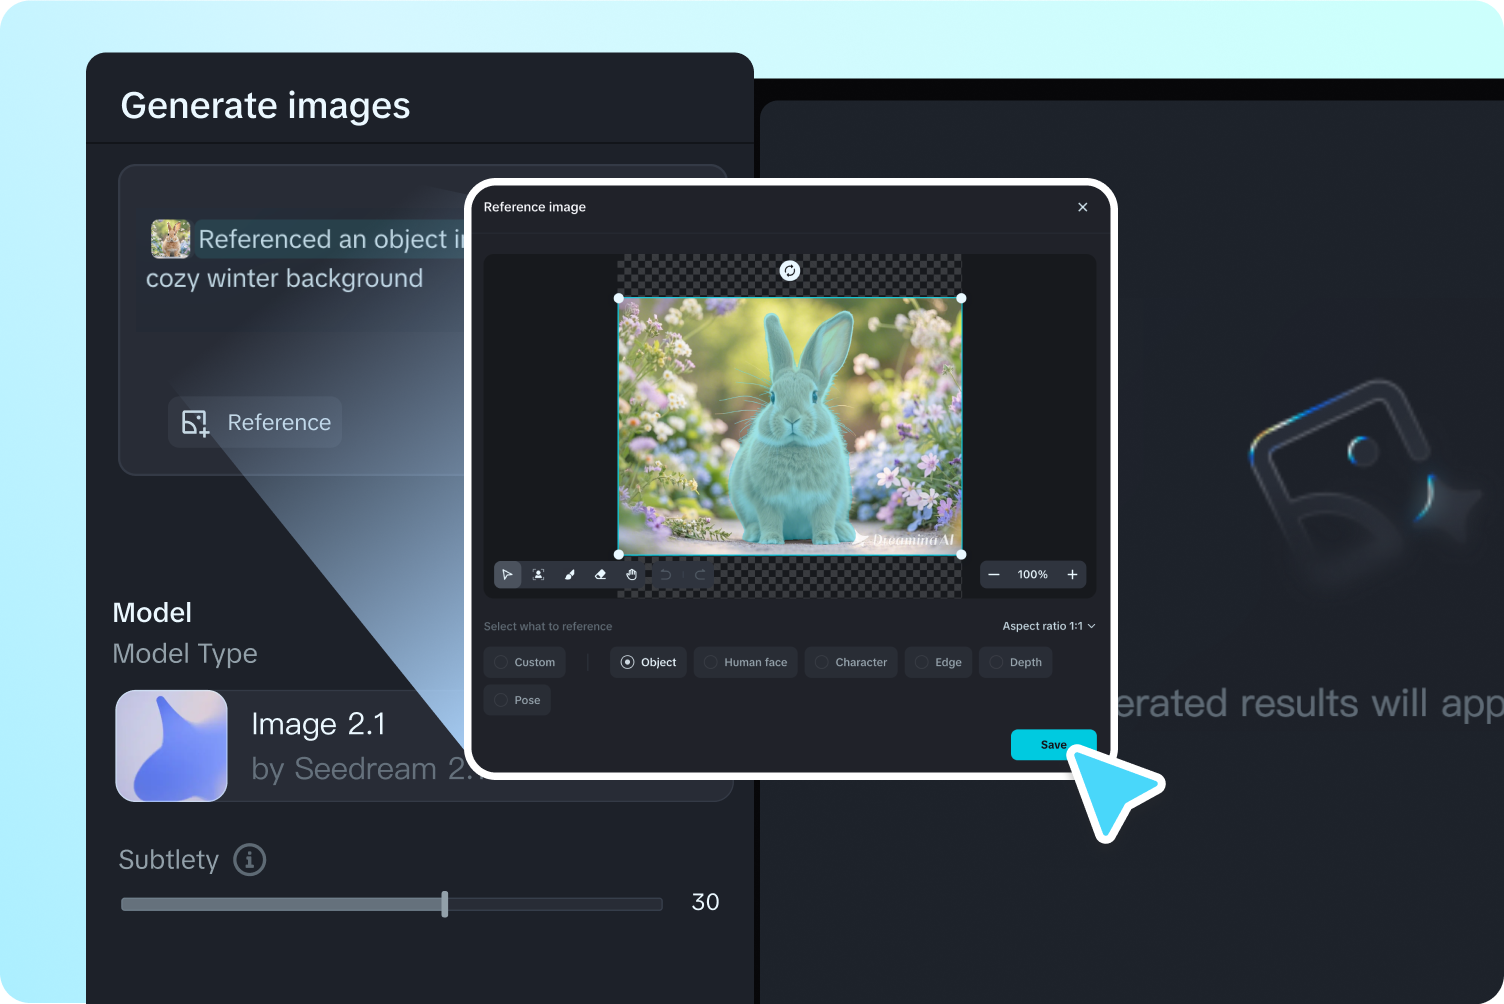Click the Subtlety info icon
This screenshot has width=1504, height=1004.
(249, 859)
